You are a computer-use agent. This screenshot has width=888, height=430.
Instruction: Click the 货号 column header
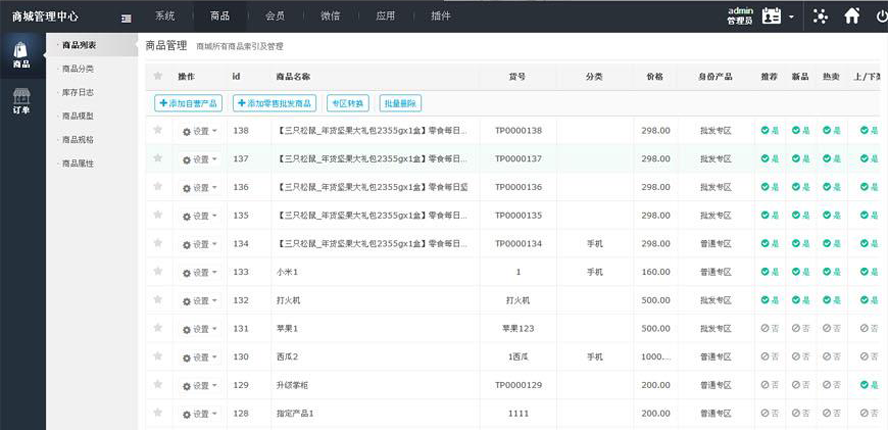(x=518, y=76)
